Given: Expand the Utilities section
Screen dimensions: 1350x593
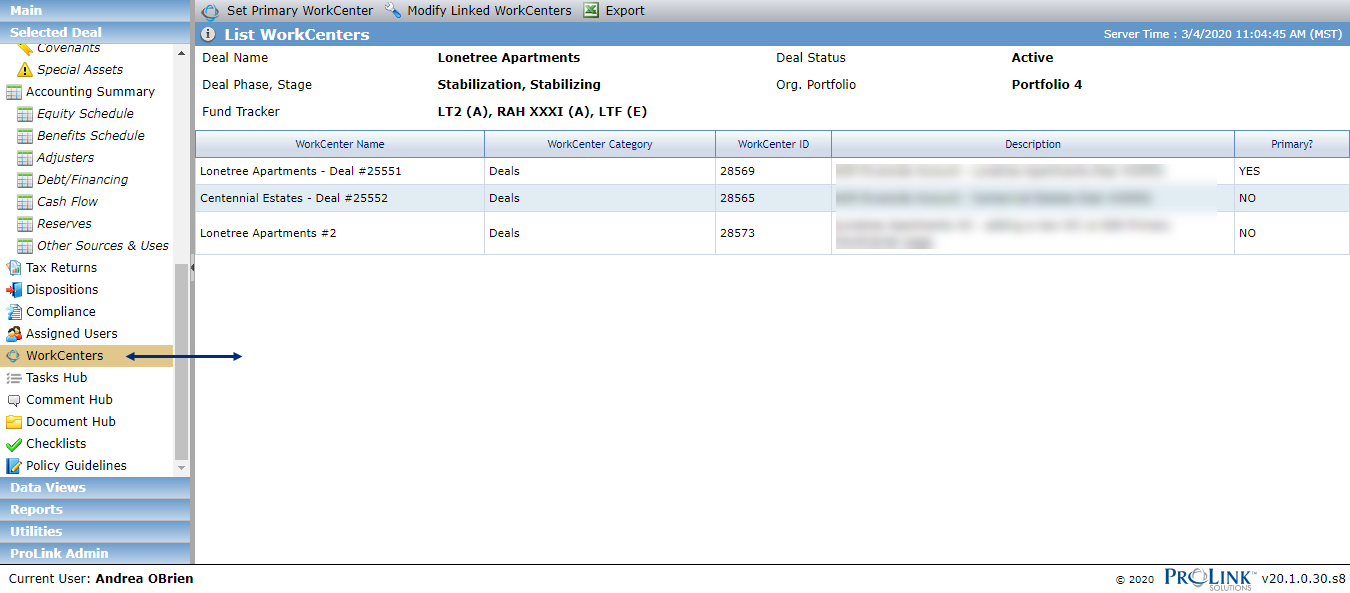Looking at the screenshot, I should [95, 532].
